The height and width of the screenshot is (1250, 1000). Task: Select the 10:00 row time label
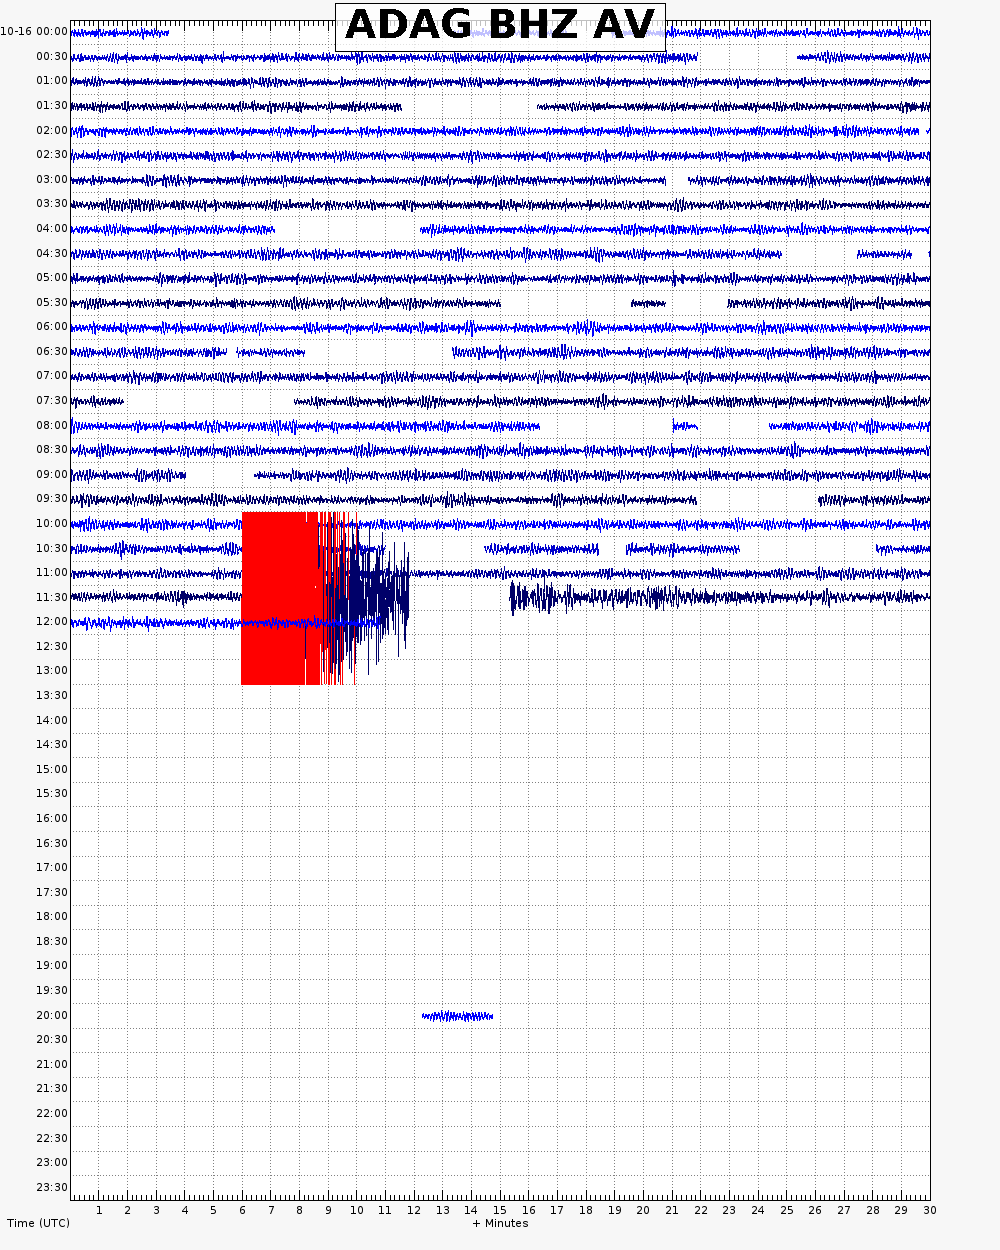(52, 523)
